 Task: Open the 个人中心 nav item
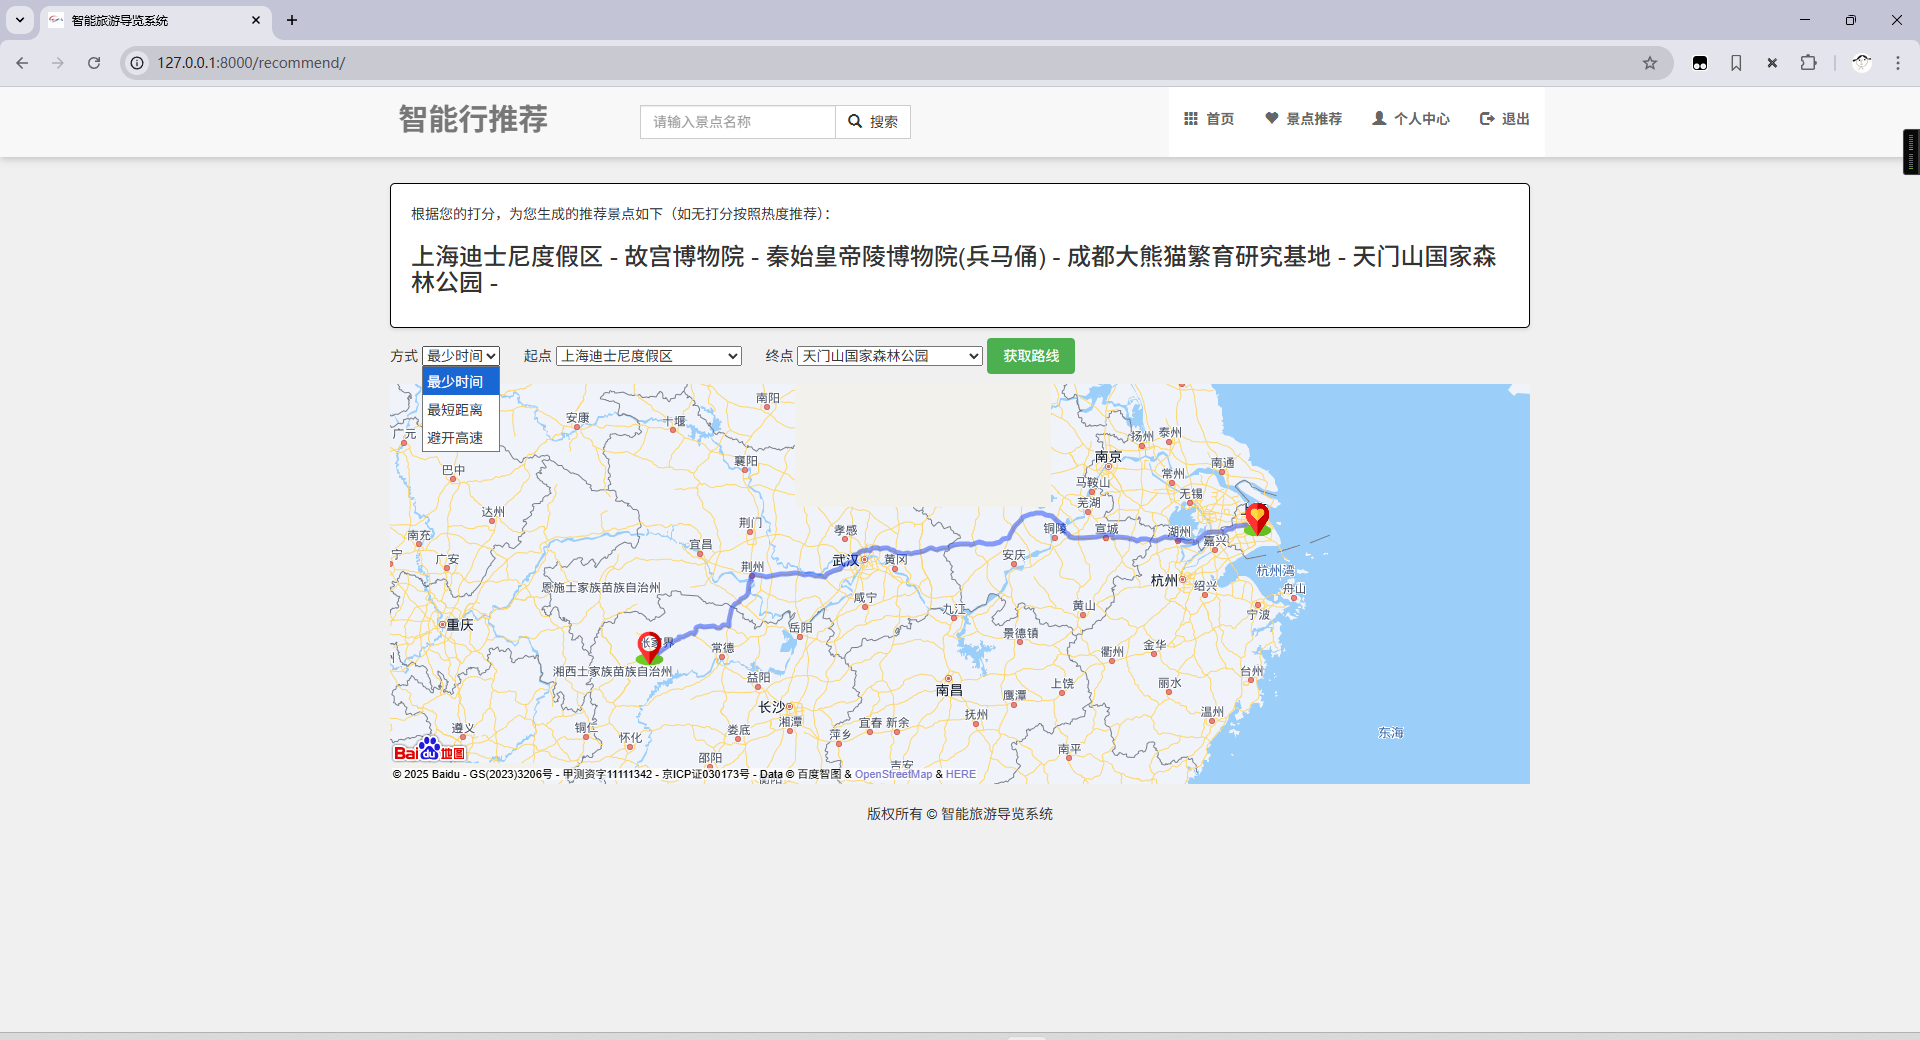click(x=1411, y=119)
